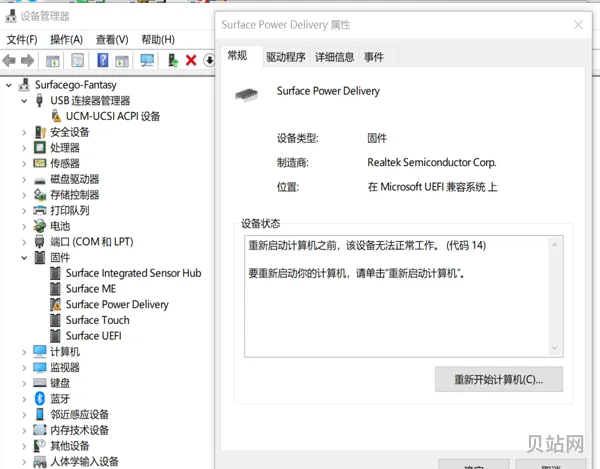Click the Update driver toolbar icon with green arrow
The width and height of the screenshot is (600, 469).
(173, 60)
